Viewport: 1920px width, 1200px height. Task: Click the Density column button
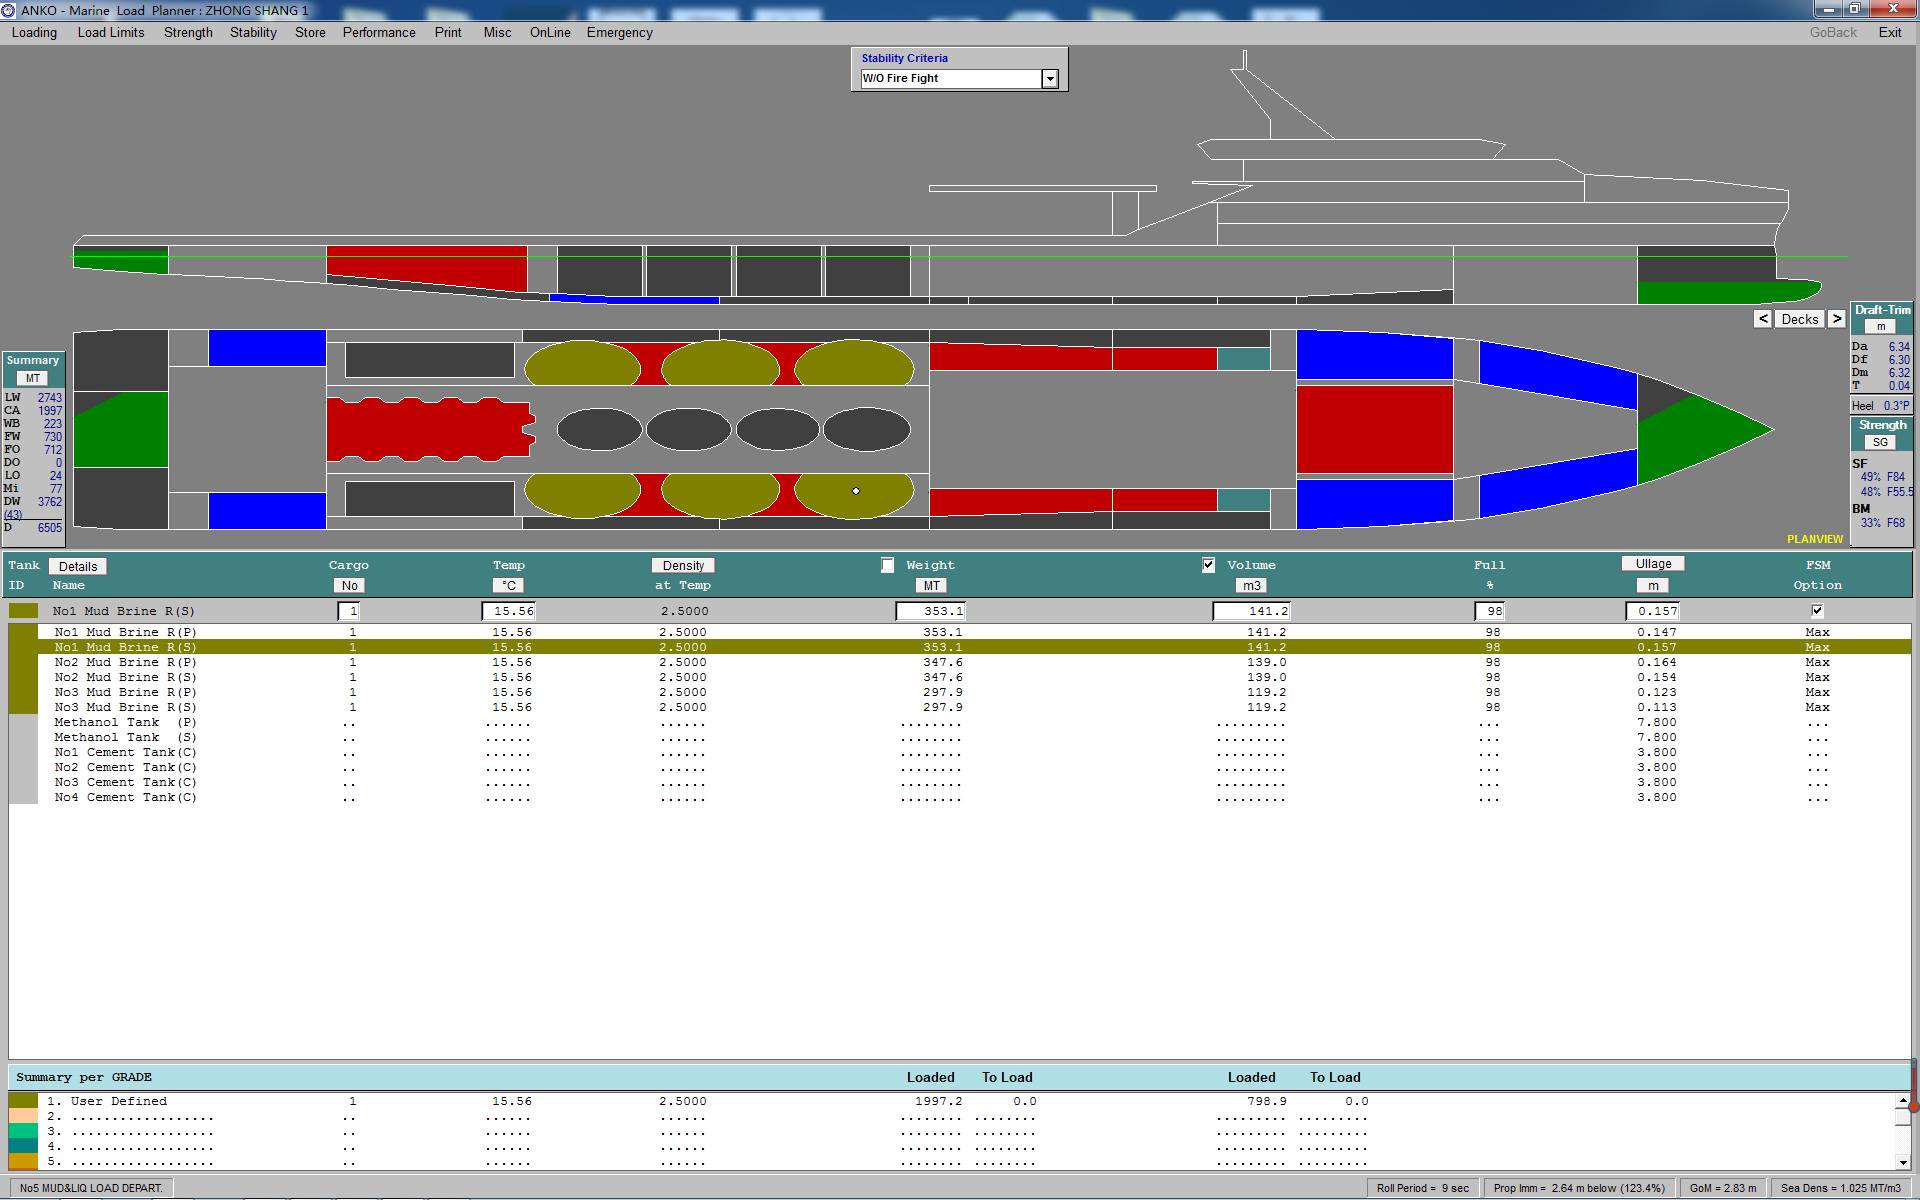683,566
